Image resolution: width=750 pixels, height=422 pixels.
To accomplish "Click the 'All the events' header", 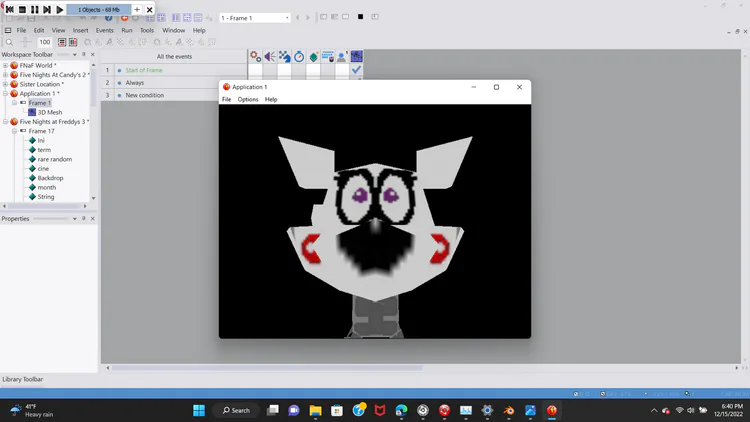I will click(174, 56).
